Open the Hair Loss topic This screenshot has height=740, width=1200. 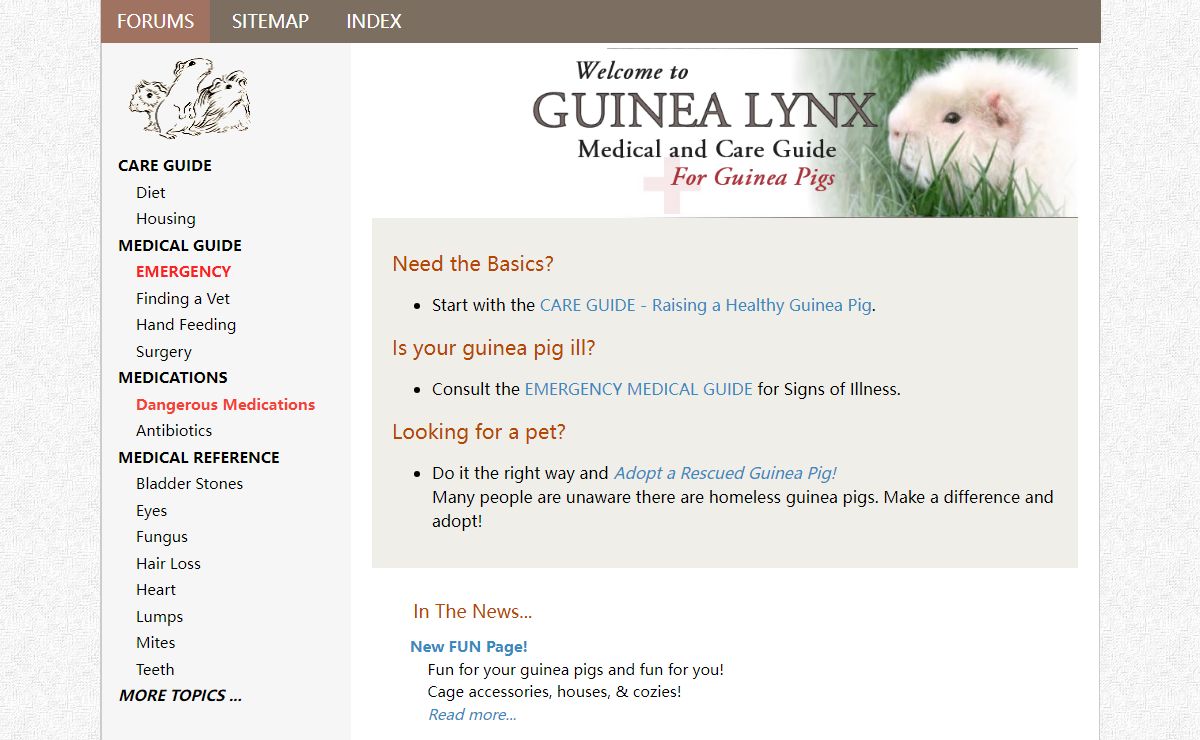168,563
